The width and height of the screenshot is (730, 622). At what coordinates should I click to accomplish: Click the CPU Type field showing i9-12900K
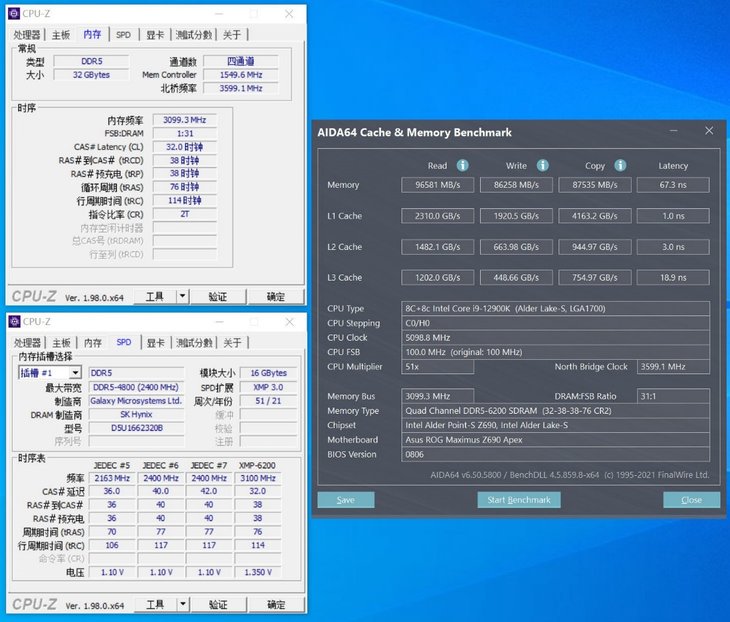point(555,308)
